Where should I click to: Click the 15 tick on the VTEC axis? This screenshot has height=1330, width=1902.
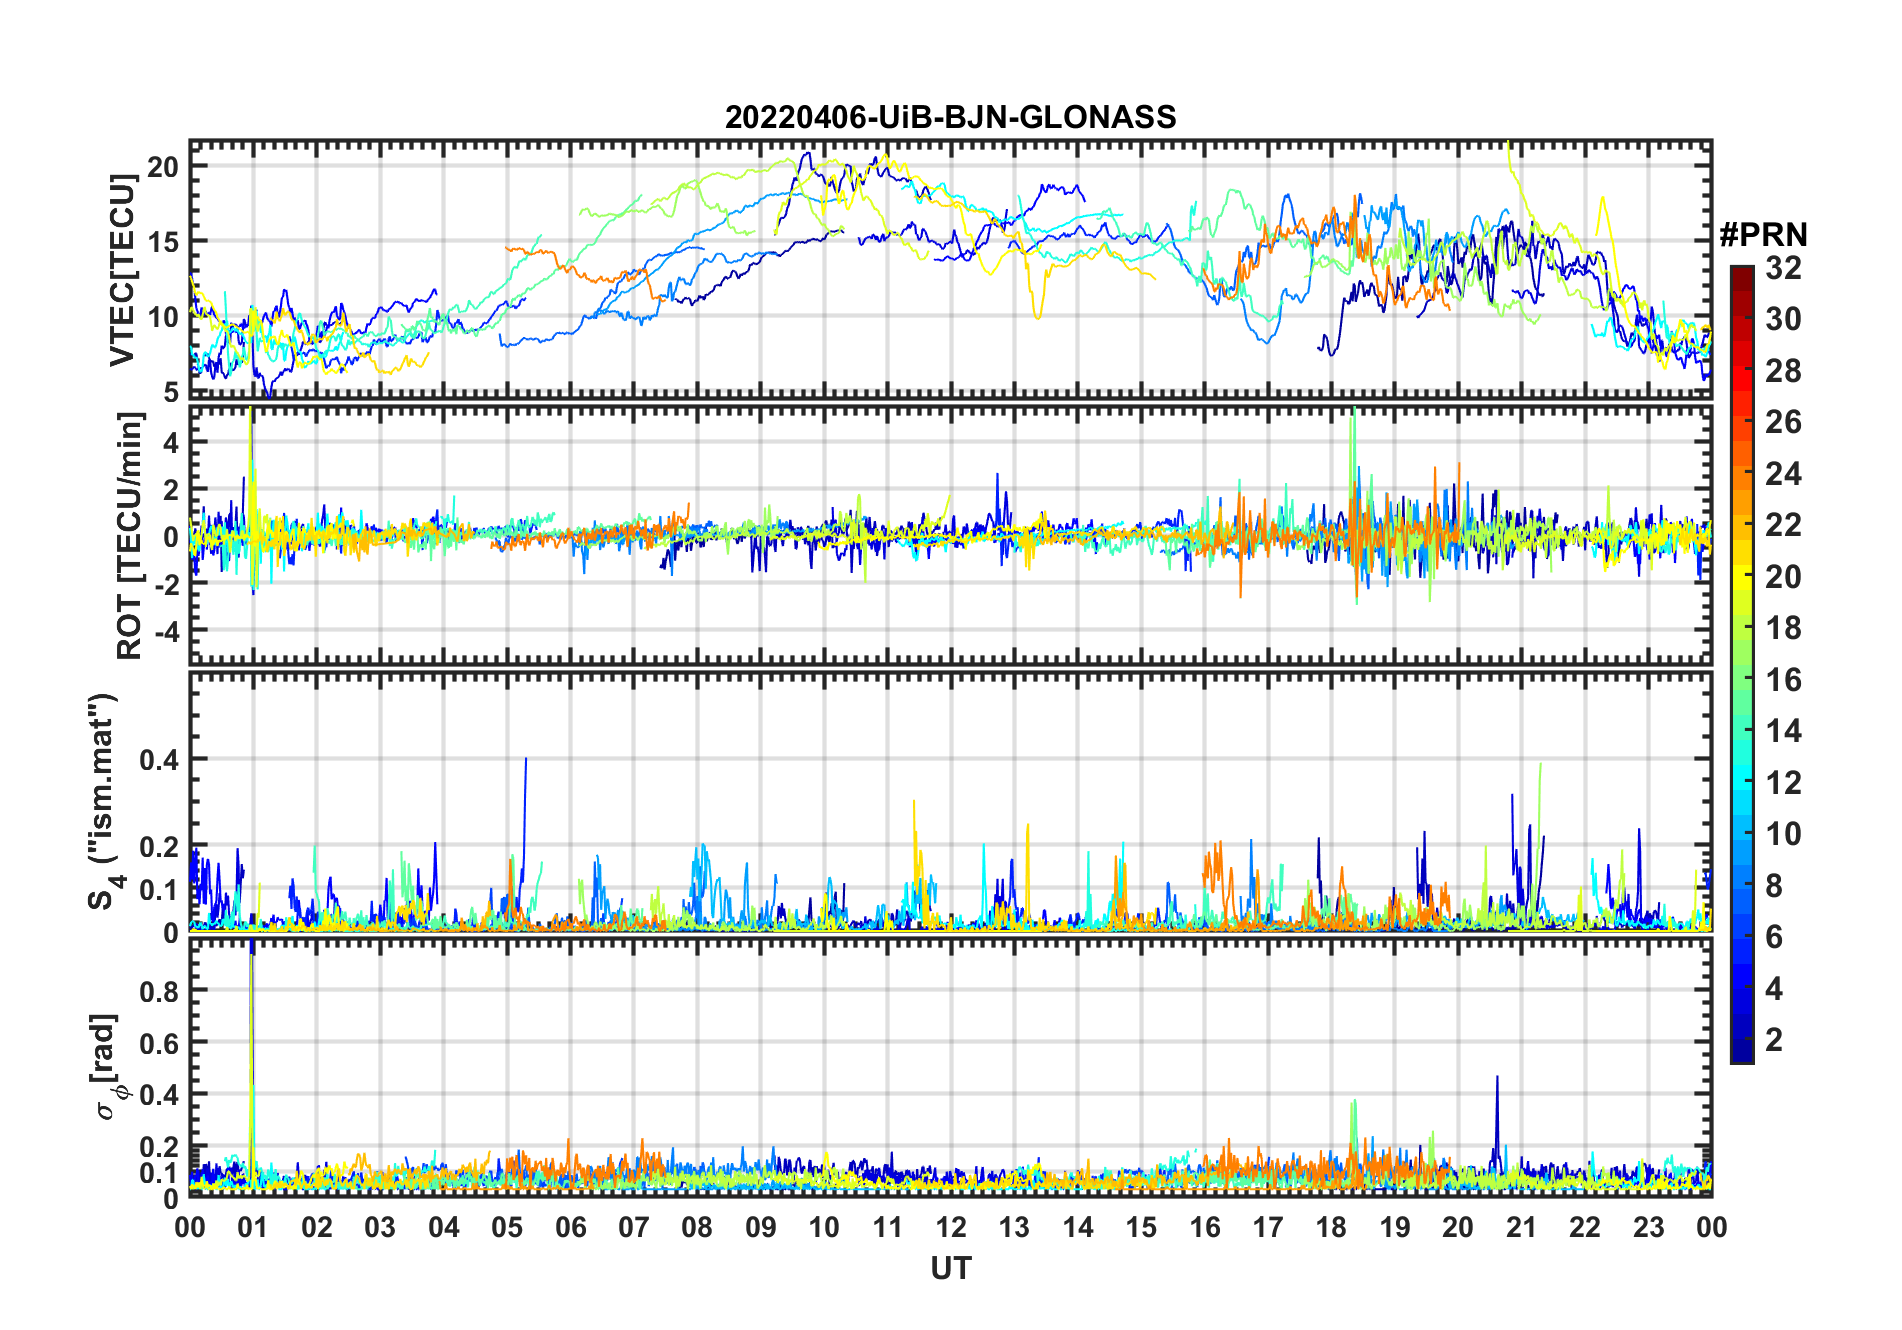pyautogui.click(x=163, y=241)
